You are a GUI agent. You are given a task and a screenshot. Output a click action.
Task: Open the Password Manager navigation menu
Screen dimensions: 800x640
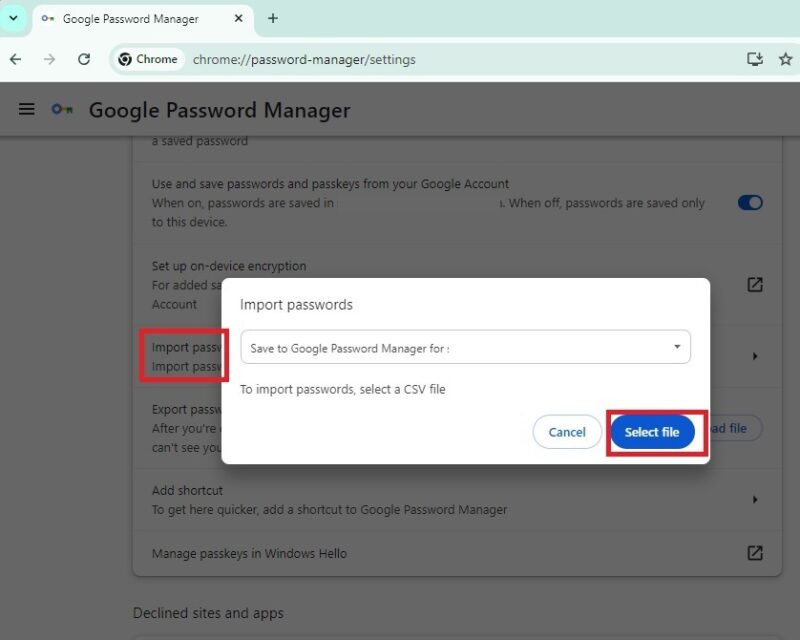26,109
